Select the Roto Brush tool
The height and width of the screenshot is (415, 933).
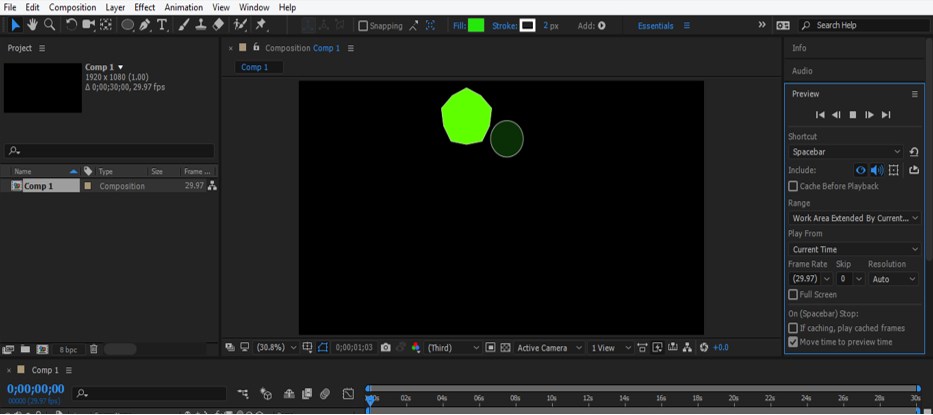[240, 25]
